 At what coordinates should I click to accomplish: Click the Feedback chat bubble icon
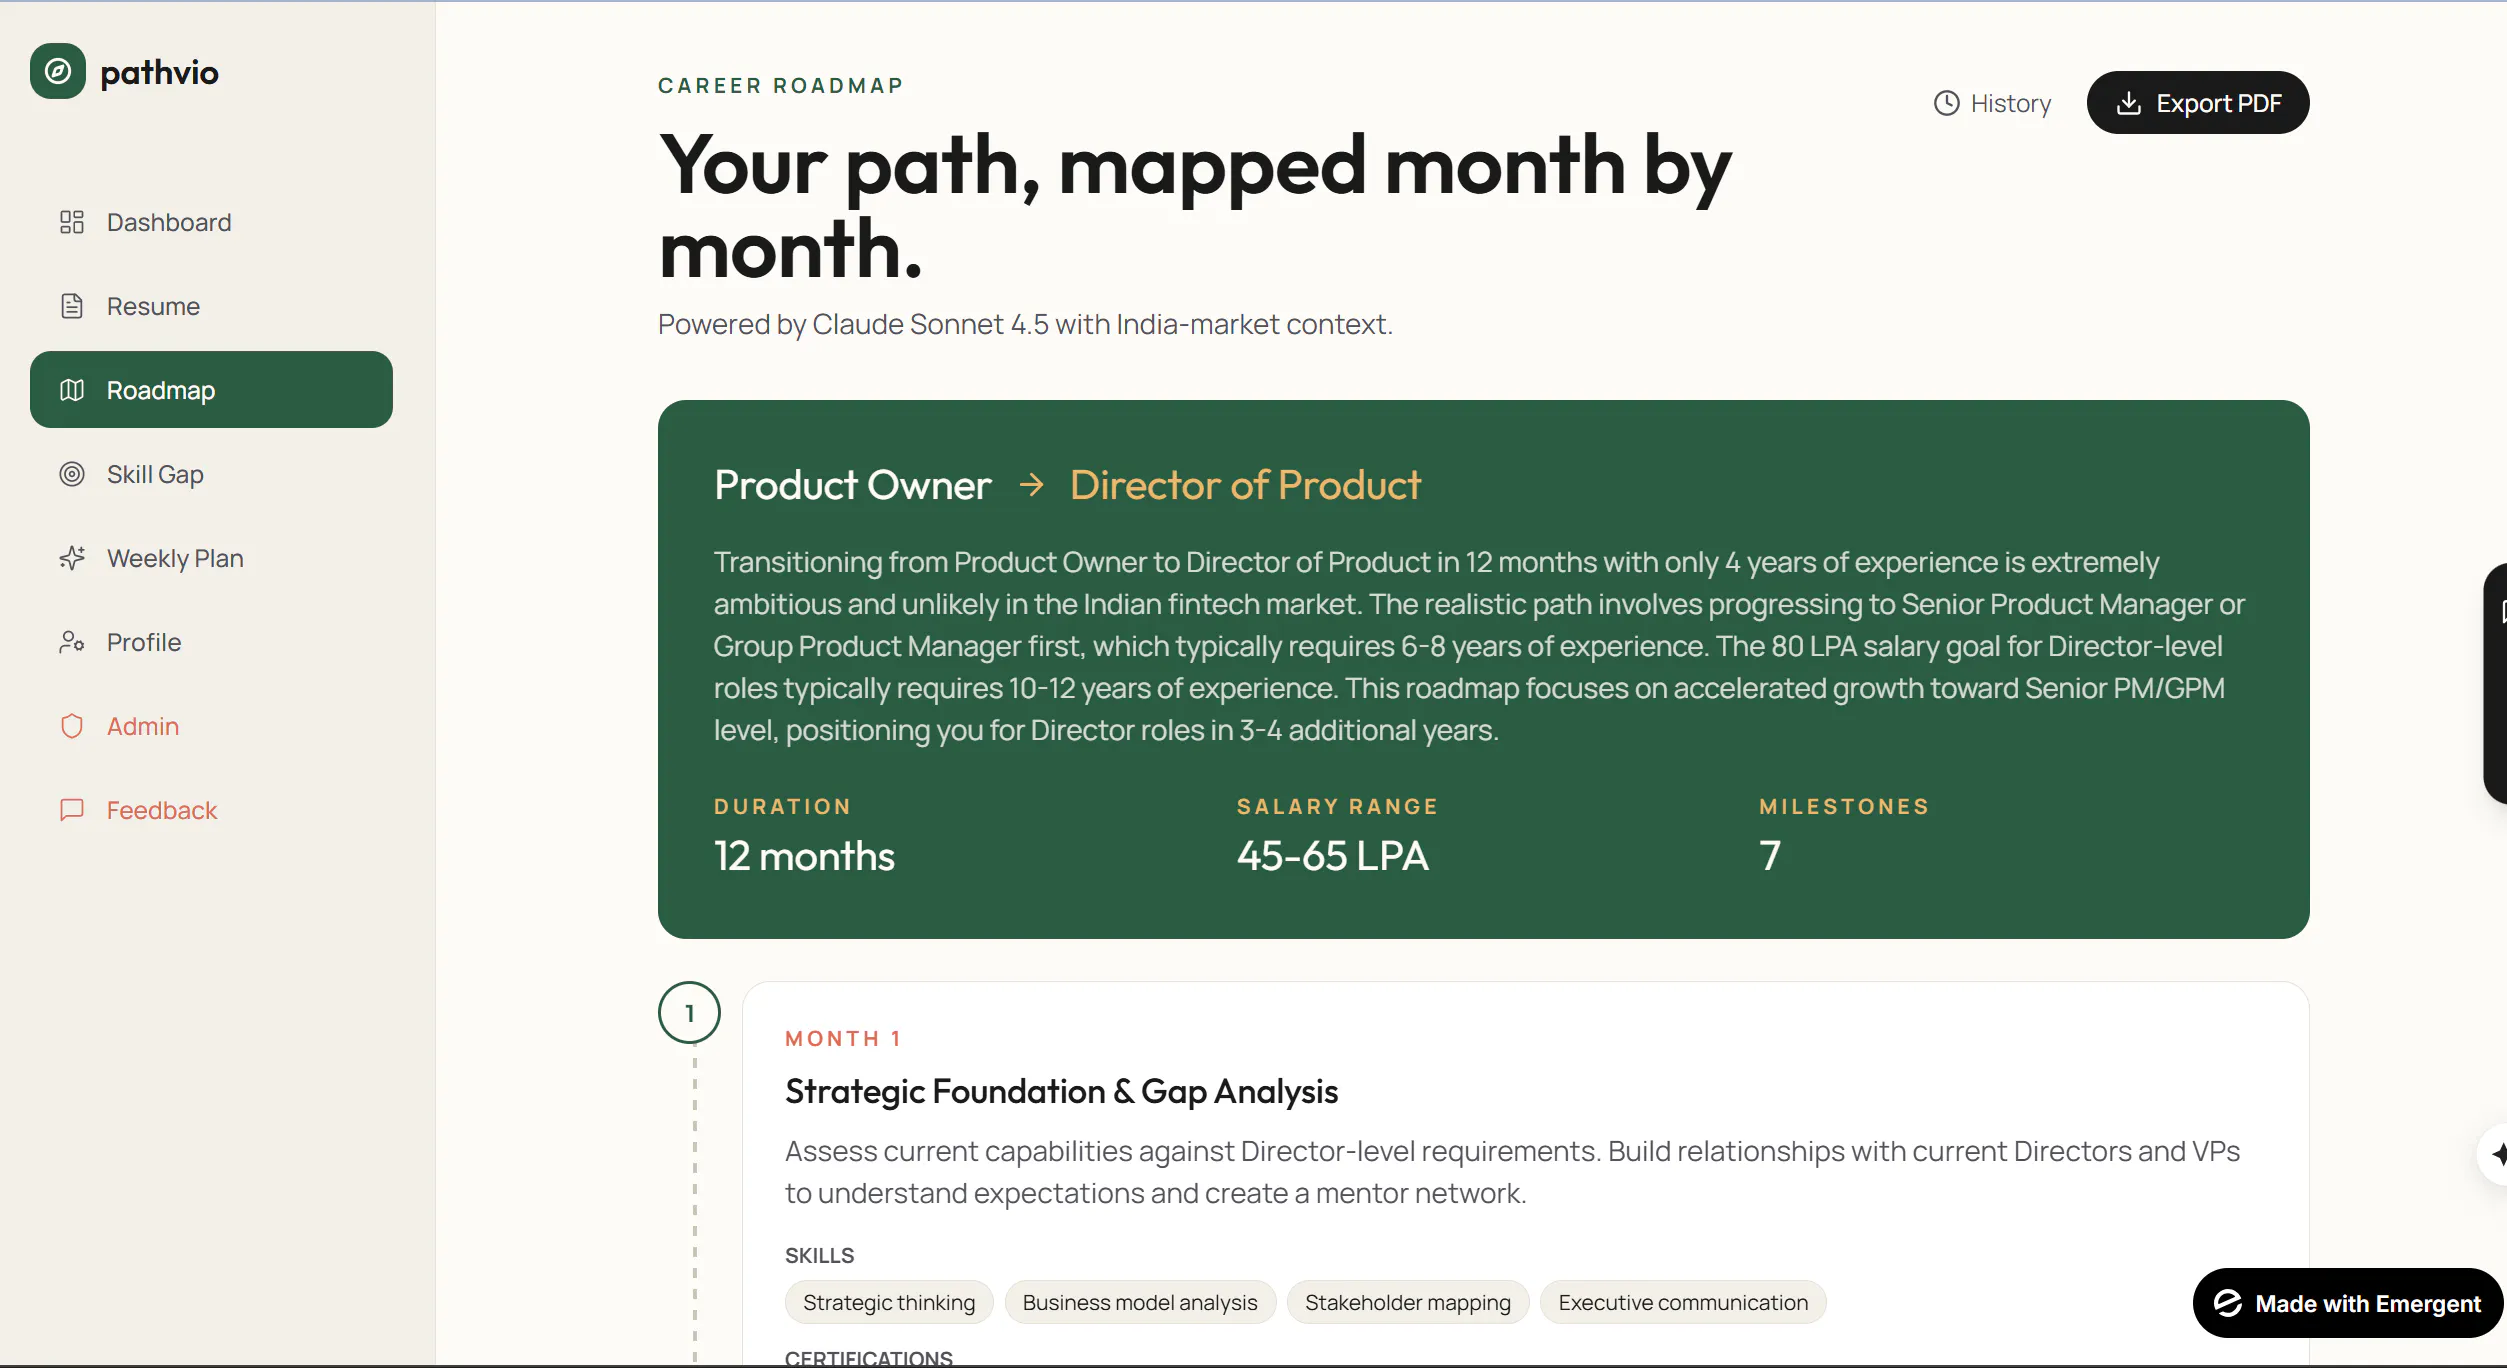(72, 810)
